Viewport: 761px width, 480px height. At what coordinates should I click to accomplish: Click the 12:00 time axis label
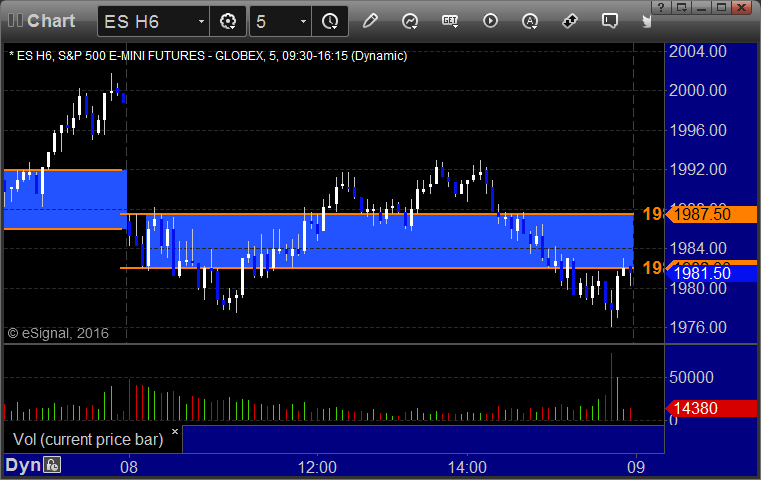(x=317, y=467)
